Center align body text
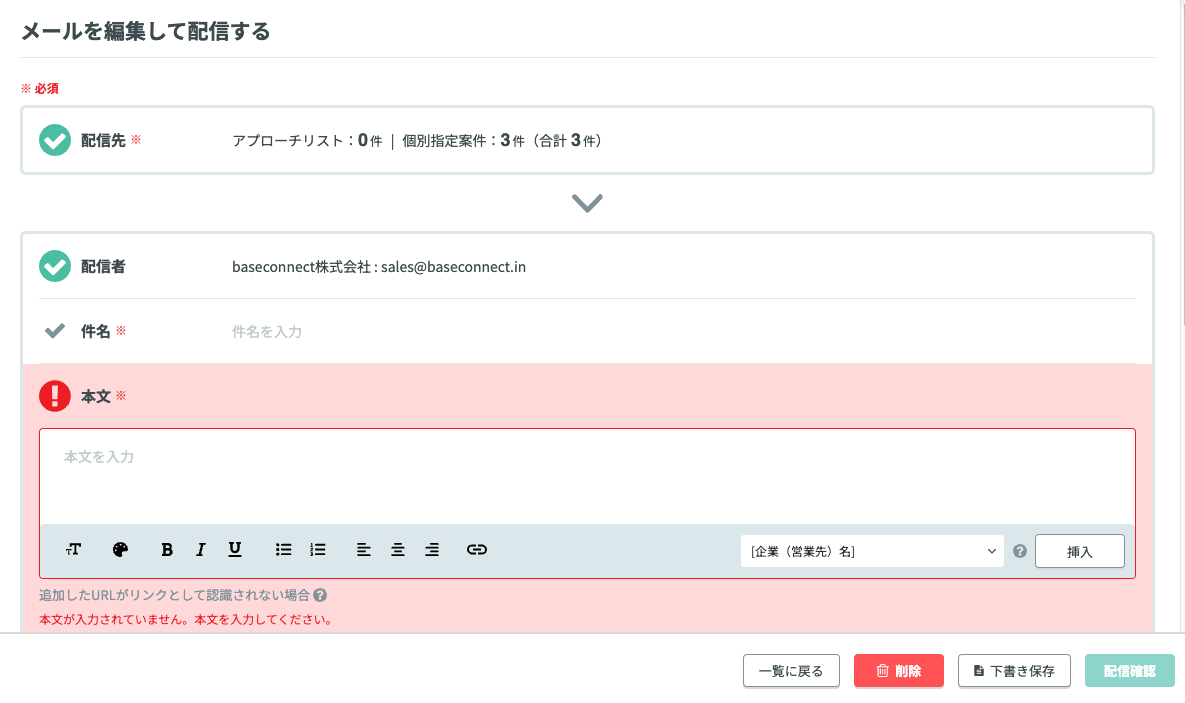 [x=398, y=550]
